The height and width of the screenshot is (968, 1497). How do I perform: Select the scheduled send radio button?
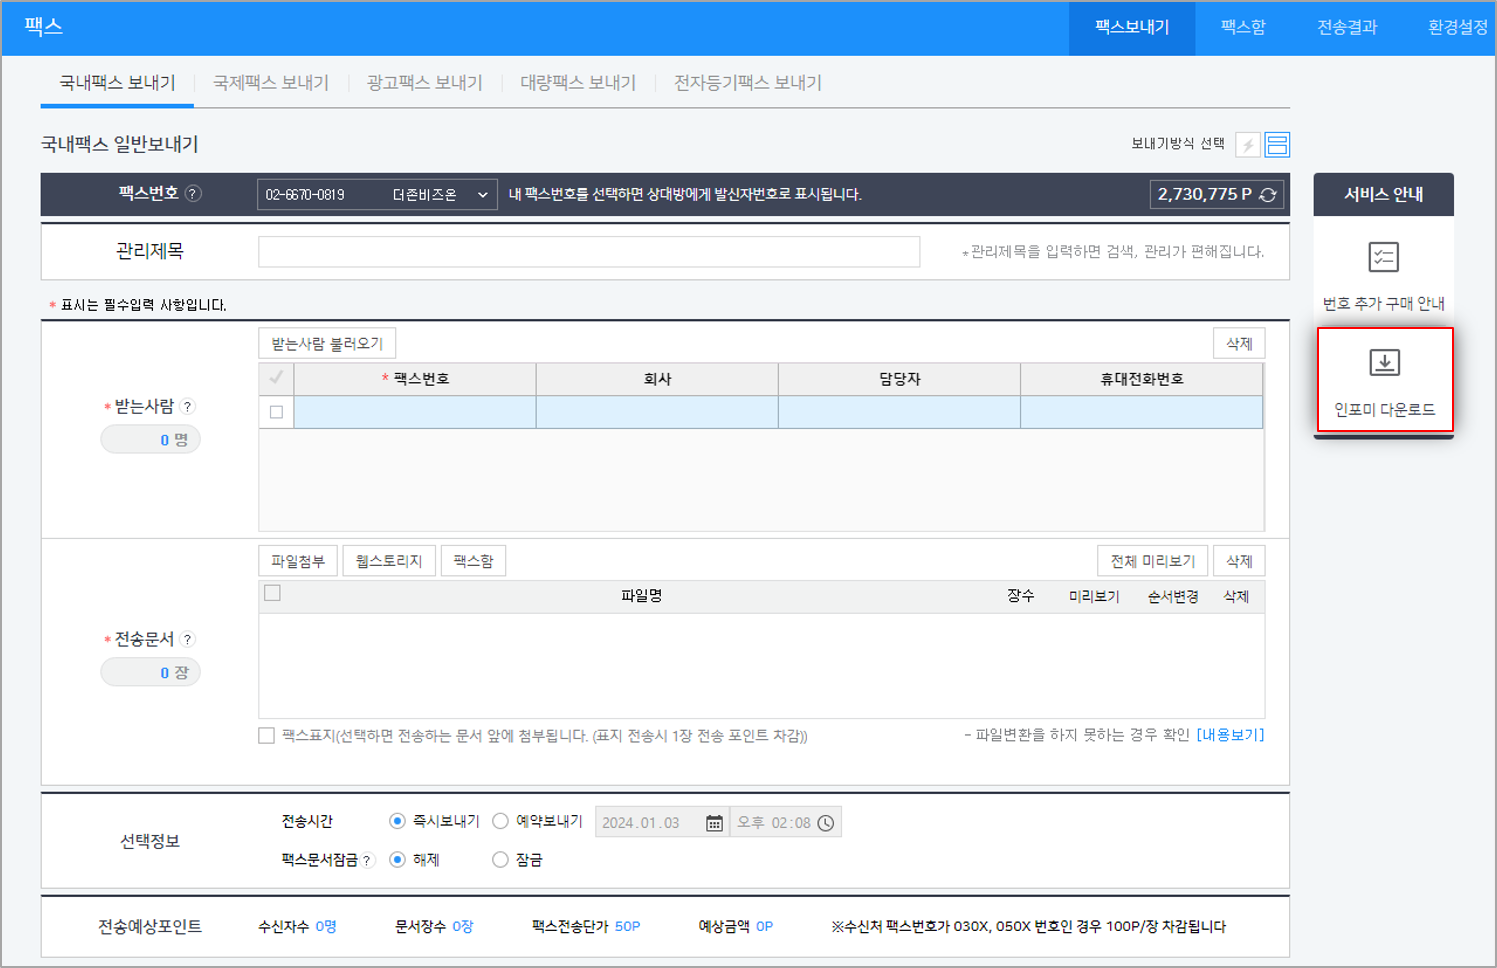point(501,821)
